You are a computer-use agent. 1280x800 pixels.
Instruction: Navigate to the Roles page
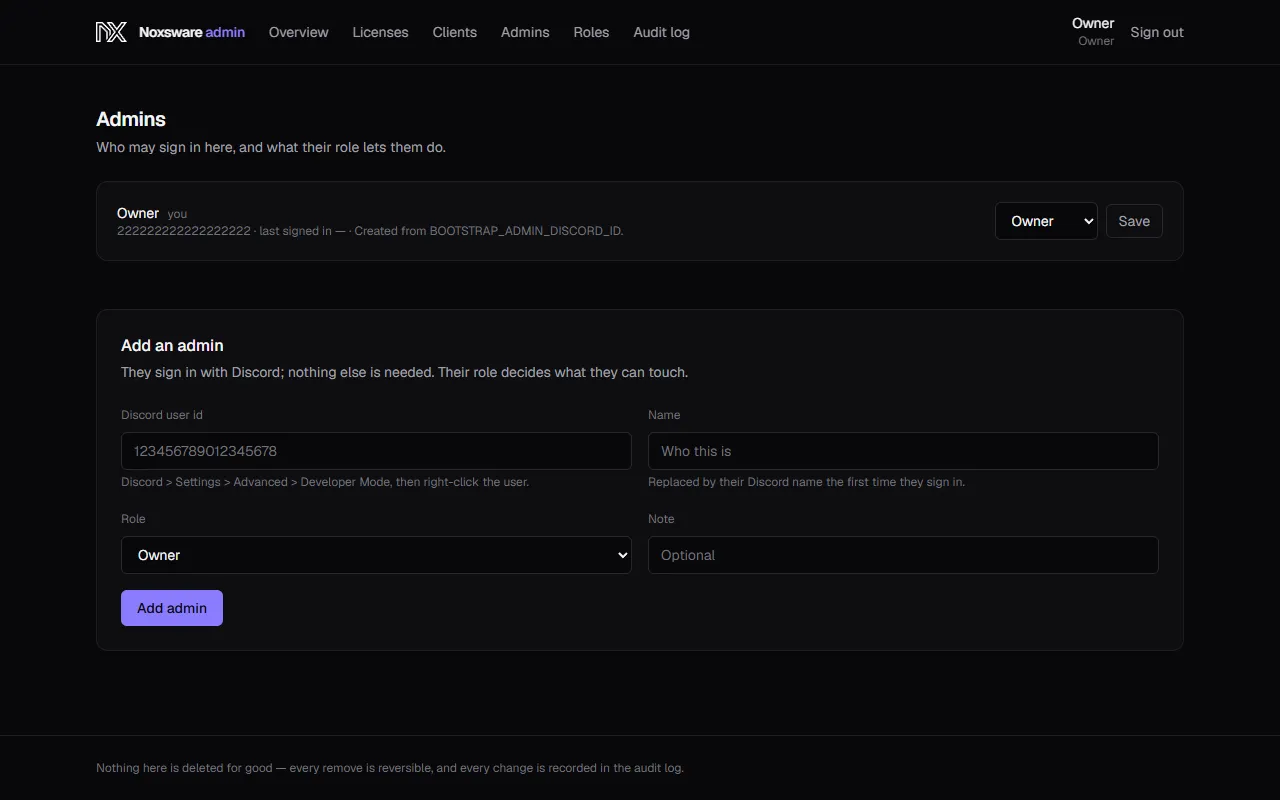pyautogui.click(x=591, y=32)
